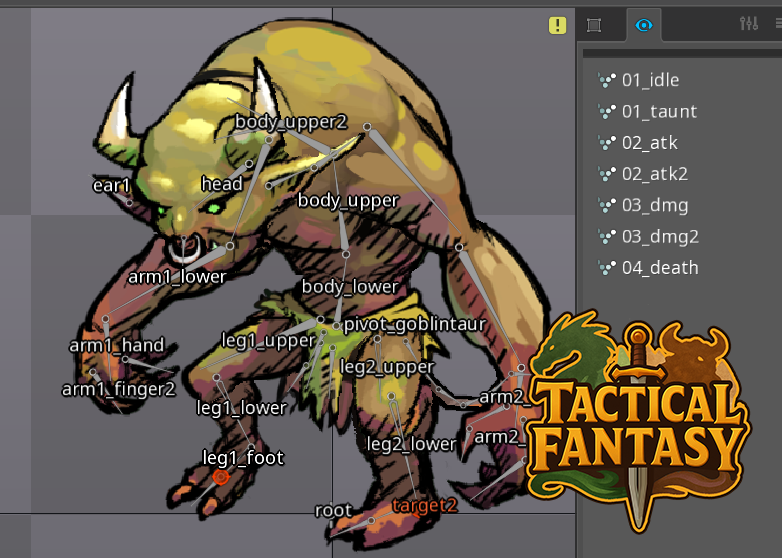Select the body_upper bone label

coord(348,200)
